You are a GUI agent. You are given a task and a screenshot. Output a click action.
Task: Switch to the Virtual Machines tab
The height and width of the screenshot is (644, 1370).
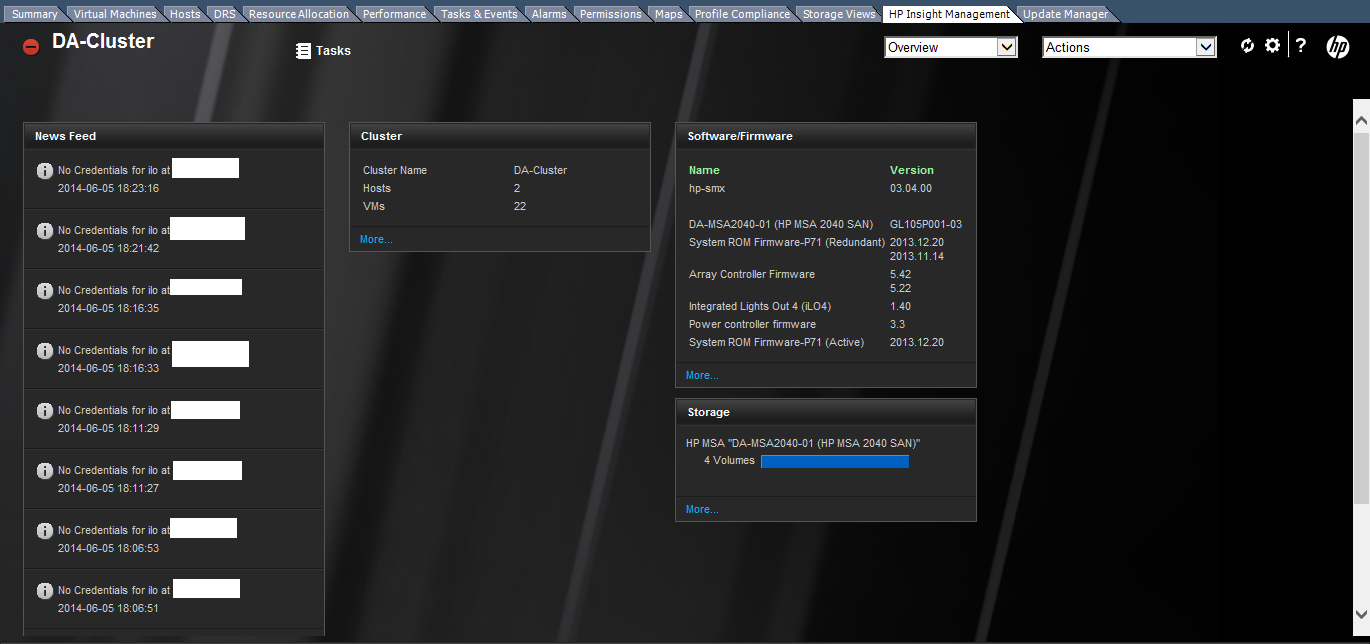[115, 14]
